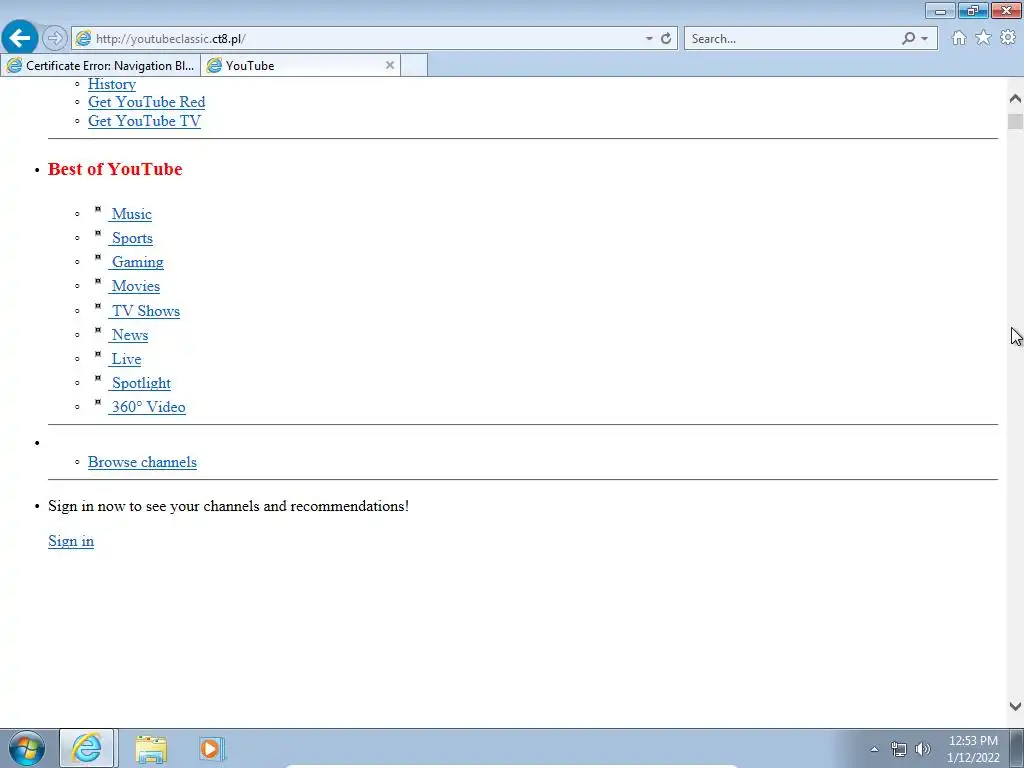Image resolution: width=1024 pixels, height=768 pixels.
Task: Open a new blank tab
Action: (414, 65)
